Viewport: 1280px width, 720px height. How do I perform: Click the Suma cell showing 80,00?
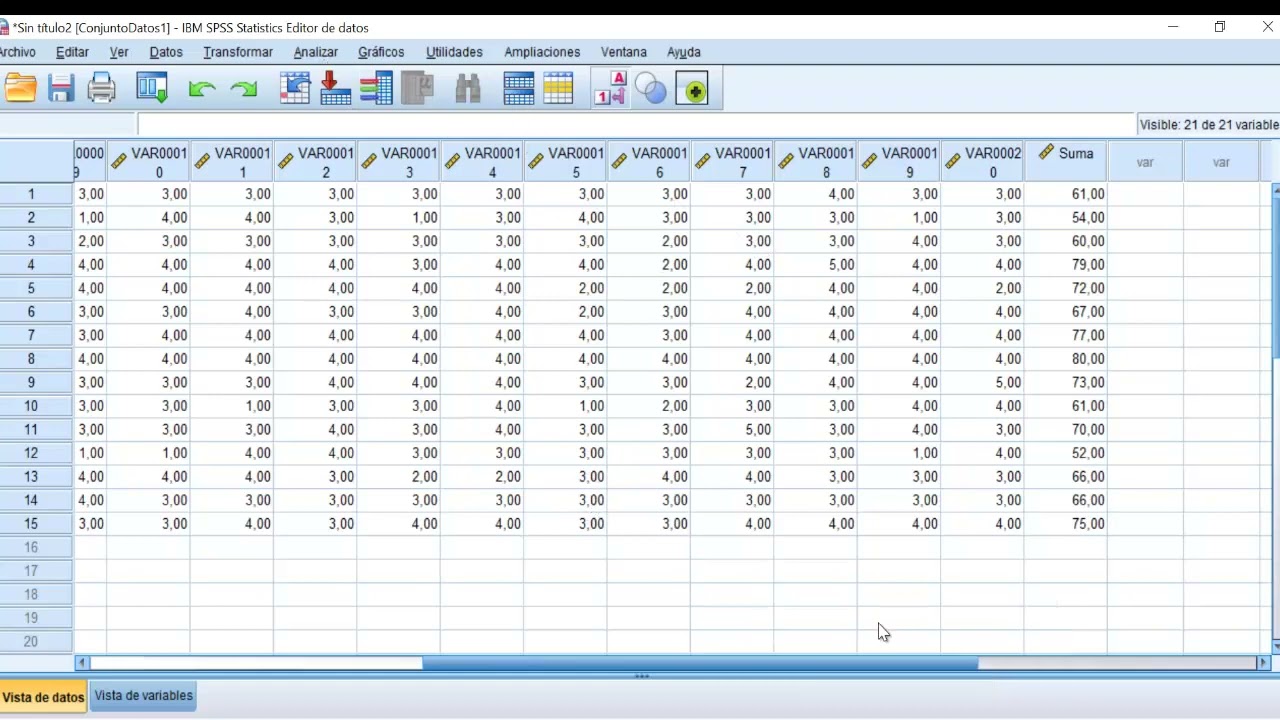1065,359
